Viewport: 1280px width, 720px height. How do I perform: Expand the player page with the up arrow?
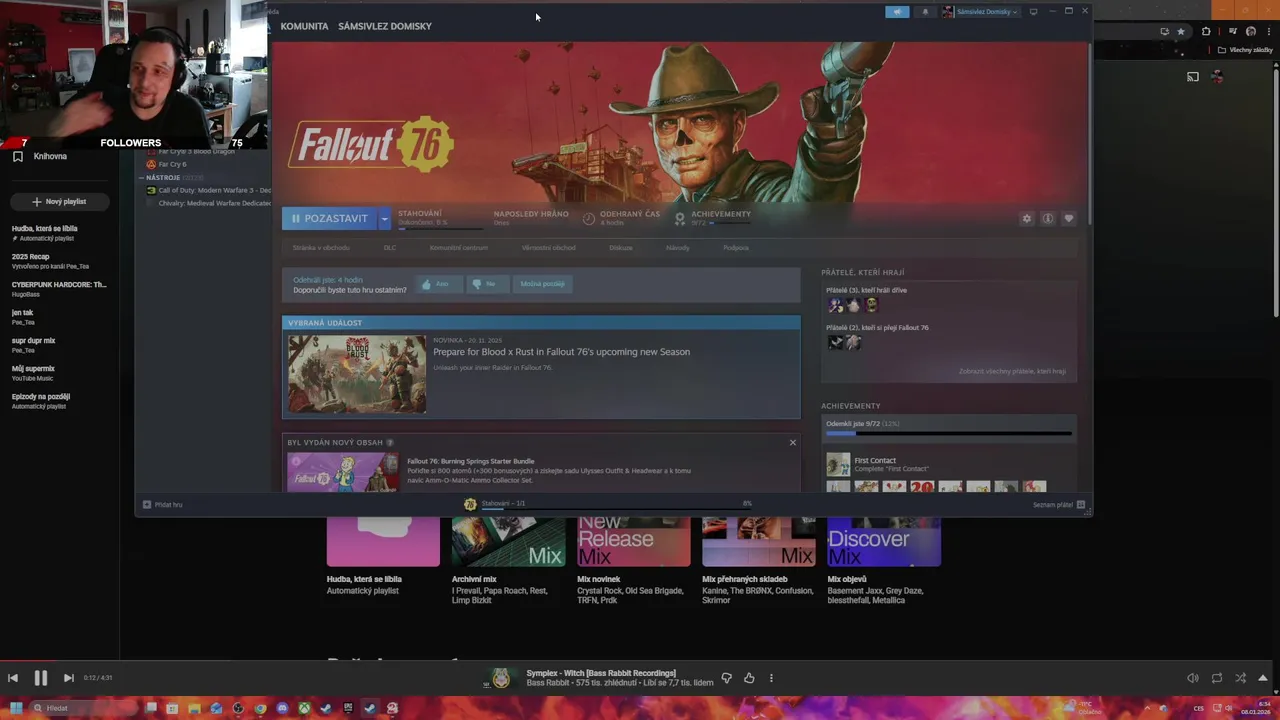pyautogui.click(x=1263, y=678)
